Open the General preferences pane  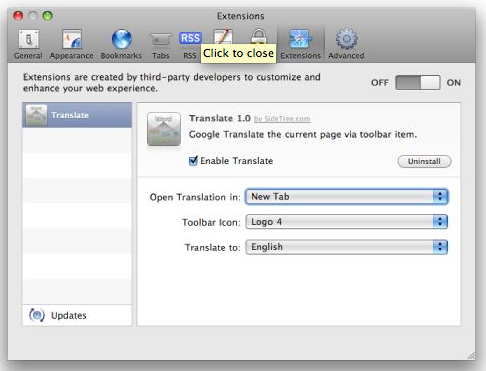pos(28,44)
